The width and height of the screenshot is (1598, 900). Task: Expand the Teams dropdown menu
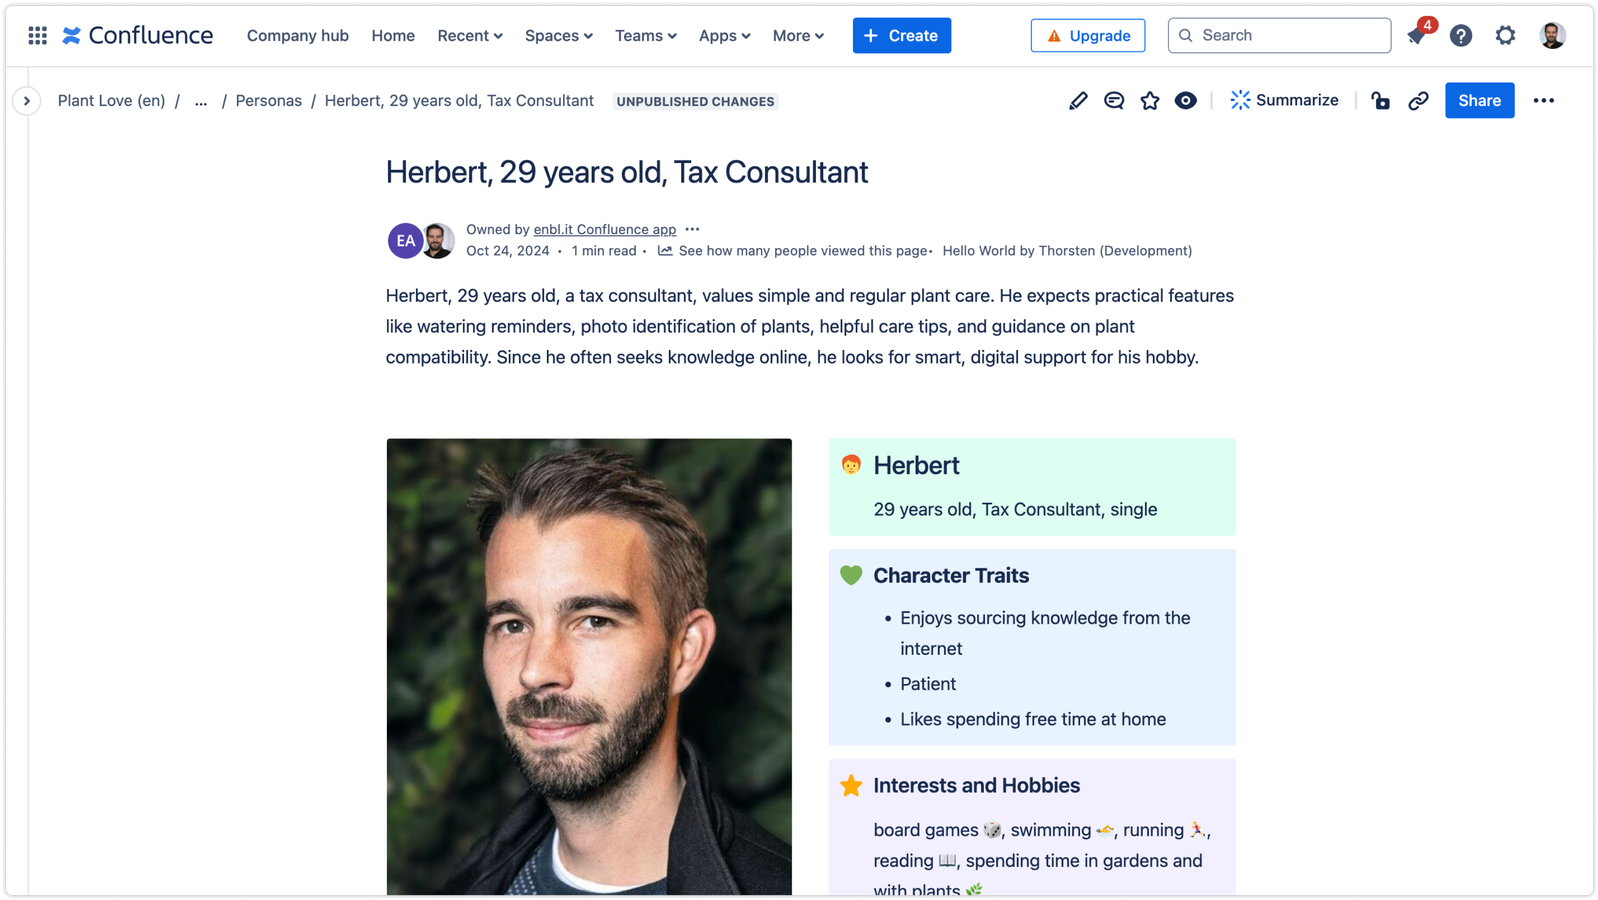click(x=646, y=36)
